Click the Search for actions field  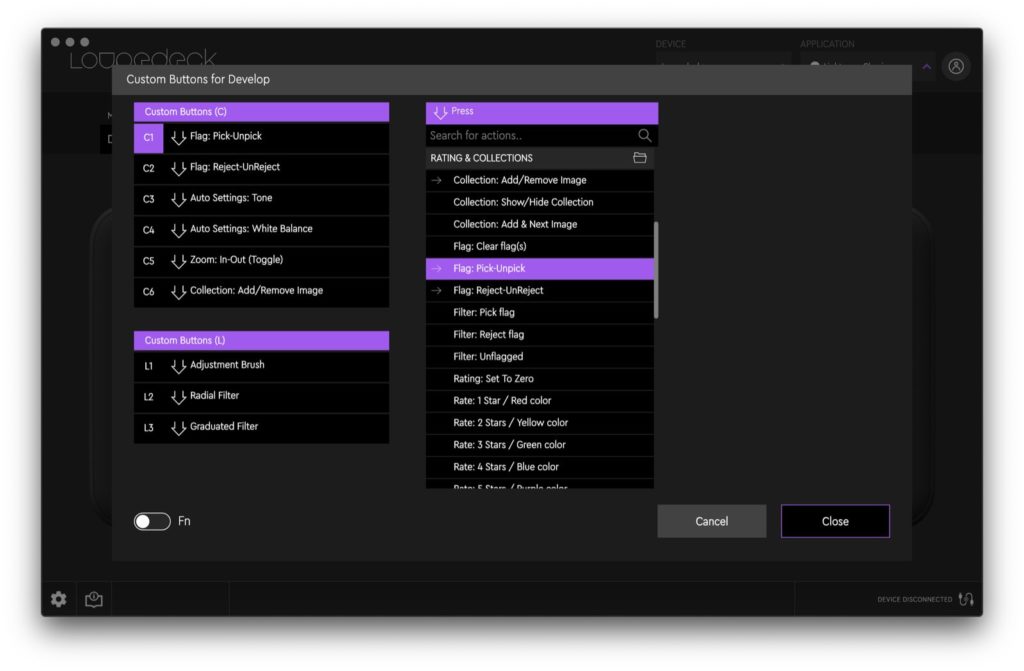[542, 135]
